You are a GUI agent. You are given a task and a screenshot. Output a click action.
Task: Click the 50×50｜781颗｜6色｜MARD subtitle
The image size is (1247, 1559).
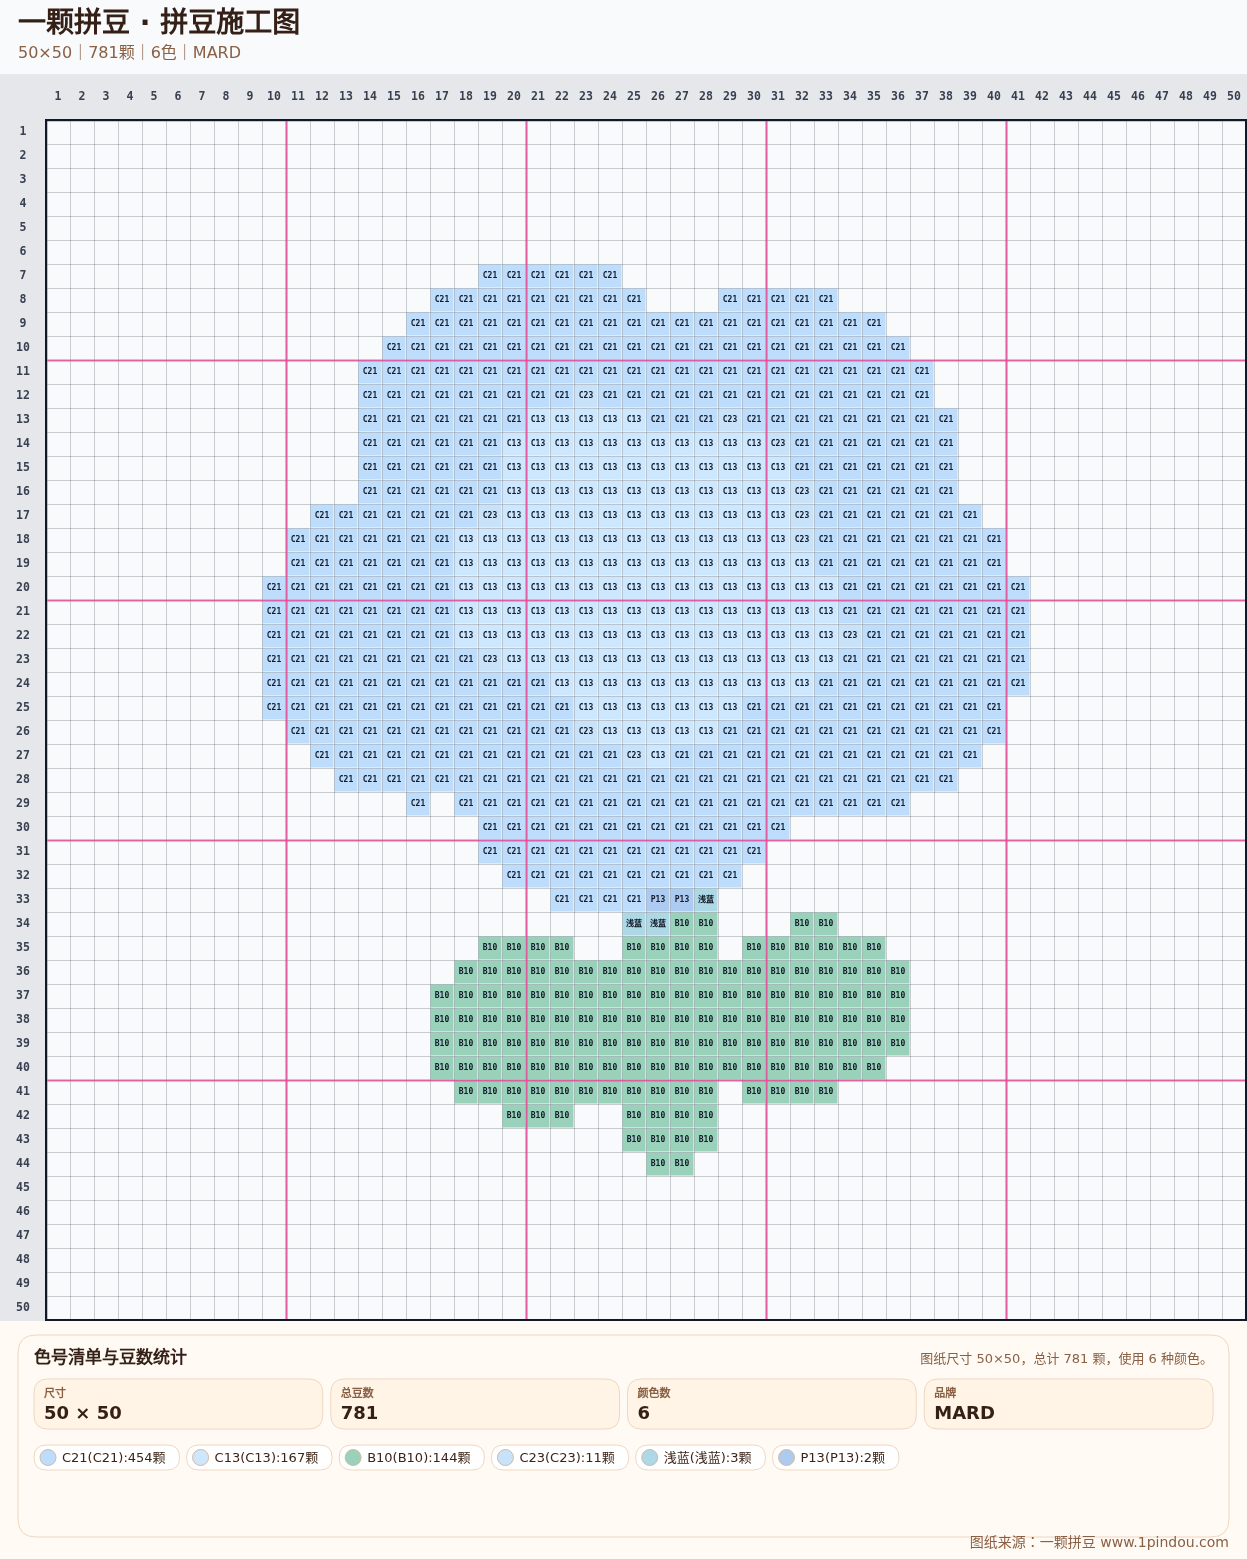pos(129,52)
